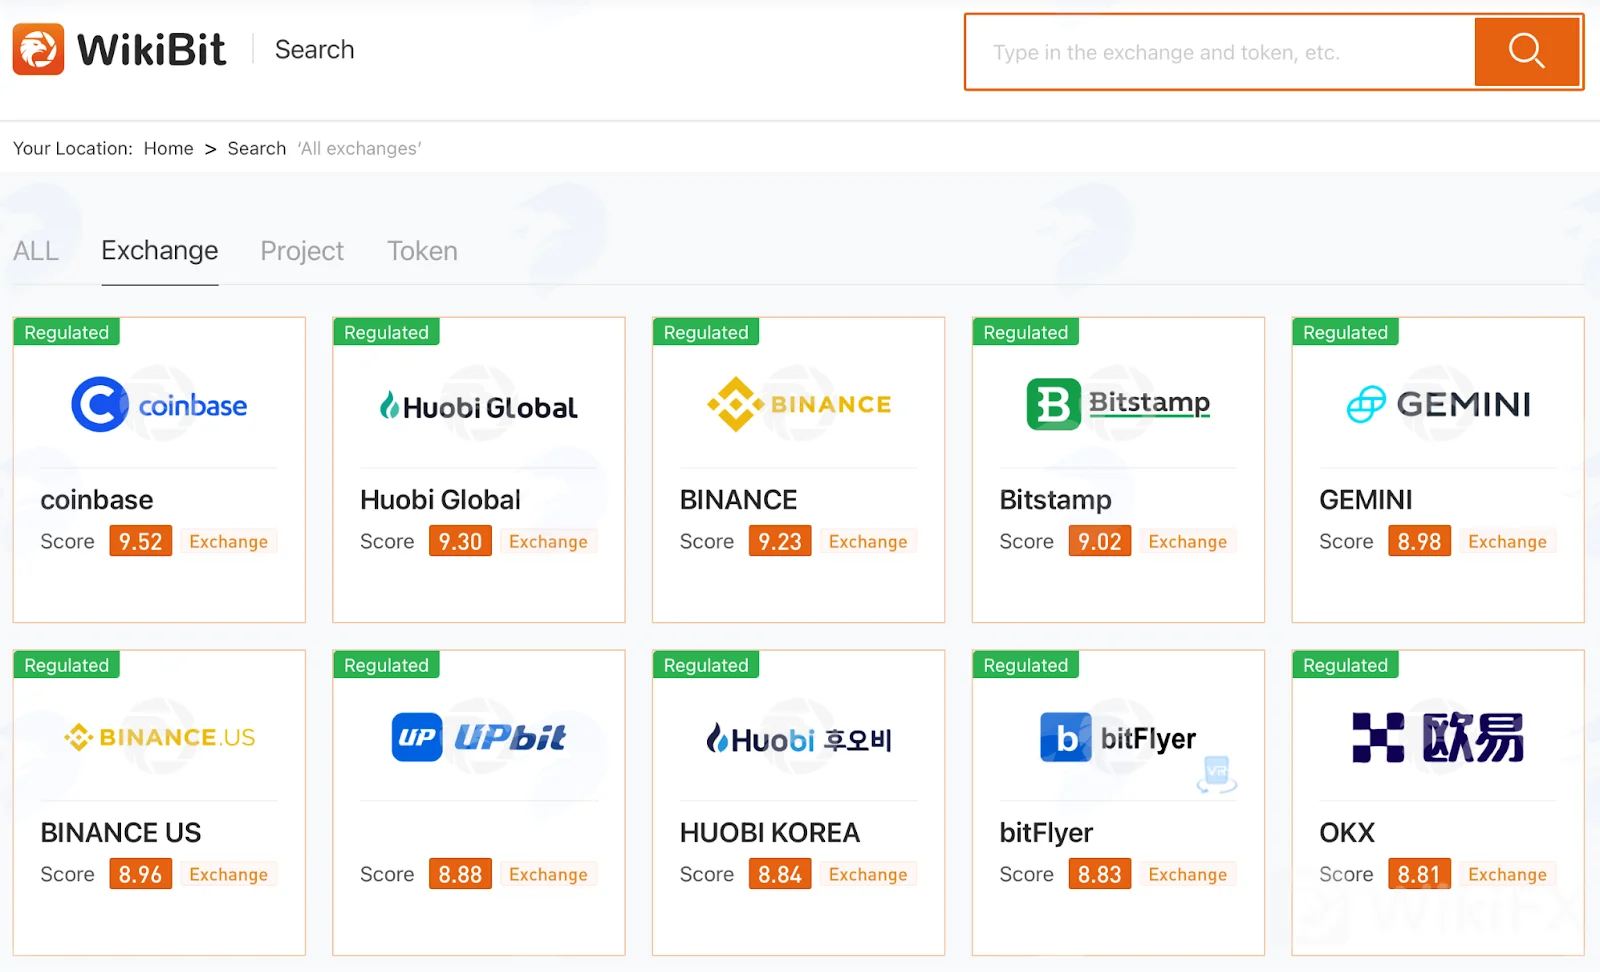The image size is (1600, 972).
Task: Select the GEMINI logo
Action: (x=1438, y=404)
